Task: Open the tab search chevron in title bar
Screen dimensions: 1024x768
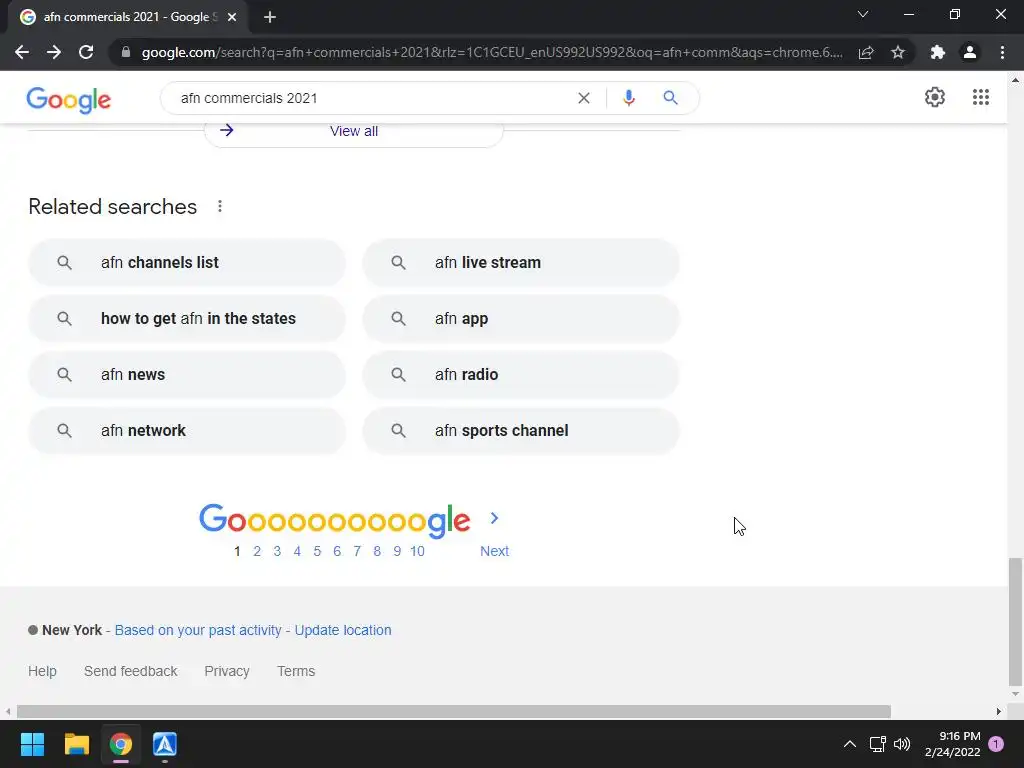Action: 863,14
